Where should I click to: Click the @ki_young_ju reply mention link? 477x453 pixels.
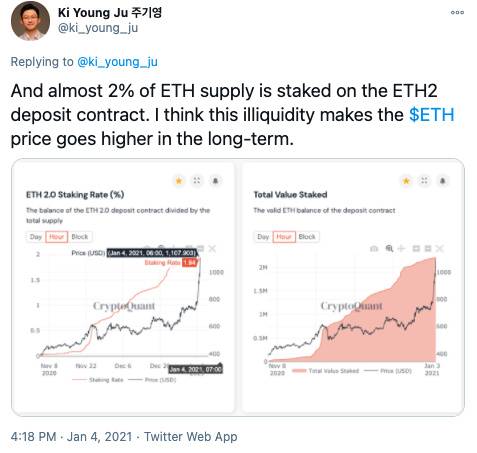[117, 62]
